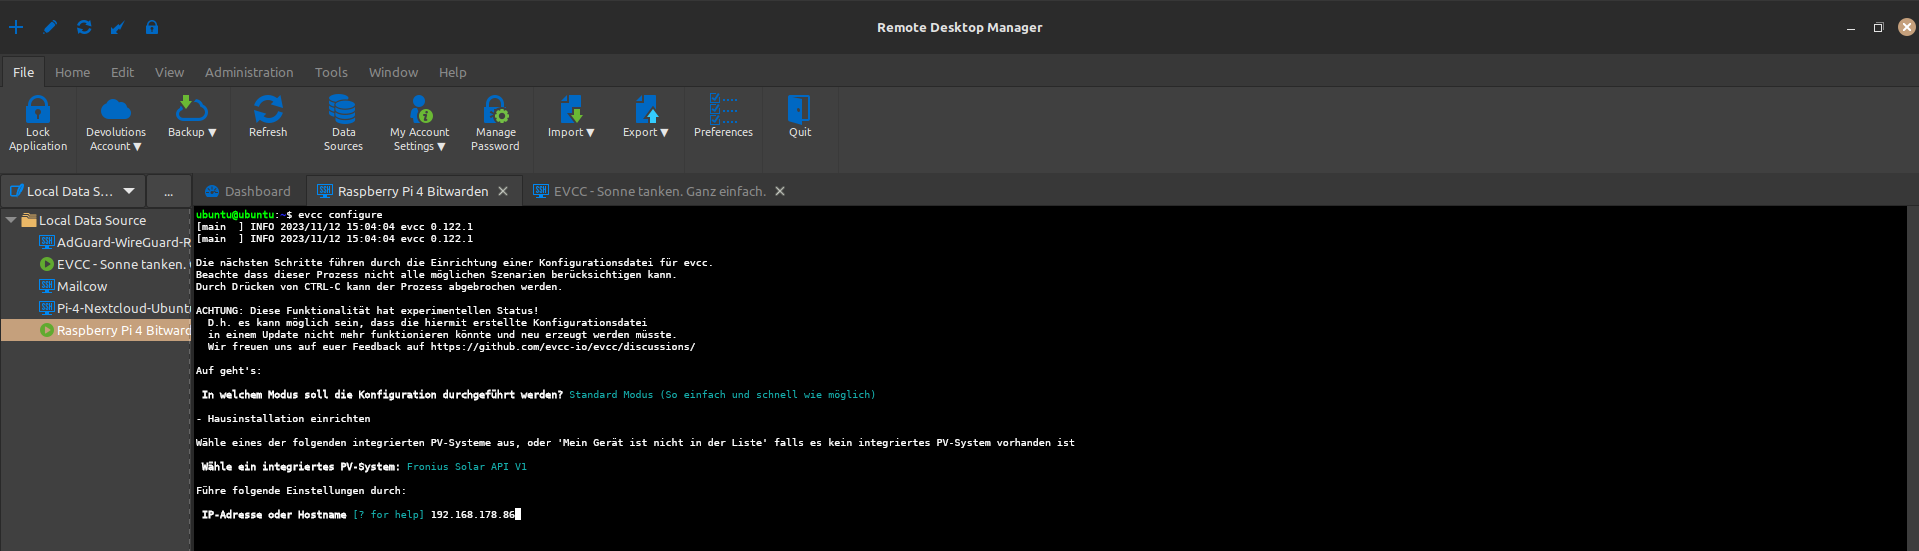The image size is (1919, 551).
Task: Collapse the Local Data Source tree node
Action: pyautogui.click(x=11, y=220)
